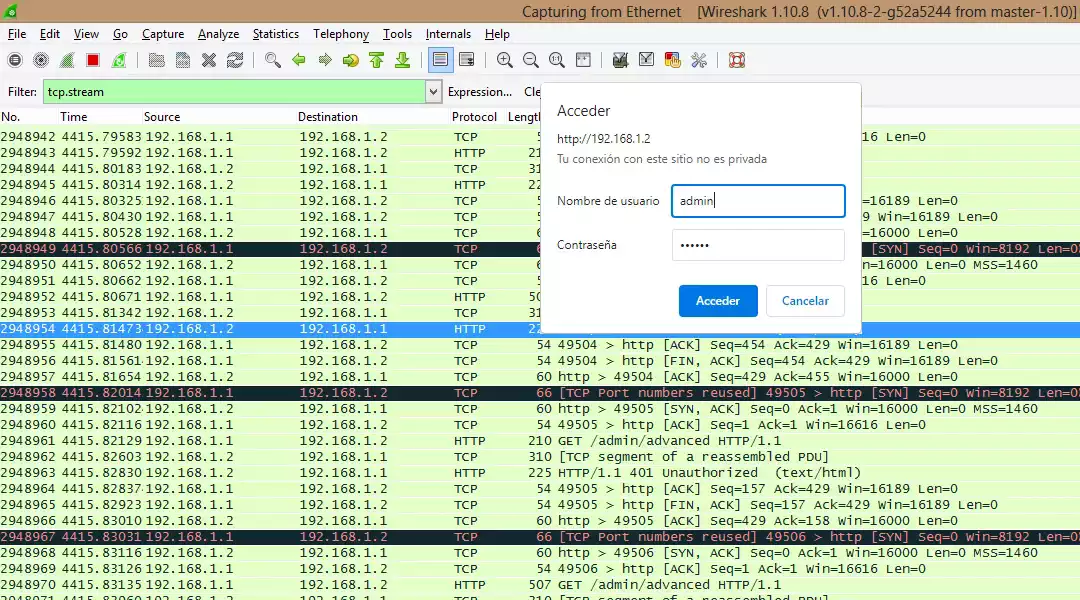Expand the filter history dropdown arrow
Screen dimensions: 1080x600
click(x=433, y=92)
